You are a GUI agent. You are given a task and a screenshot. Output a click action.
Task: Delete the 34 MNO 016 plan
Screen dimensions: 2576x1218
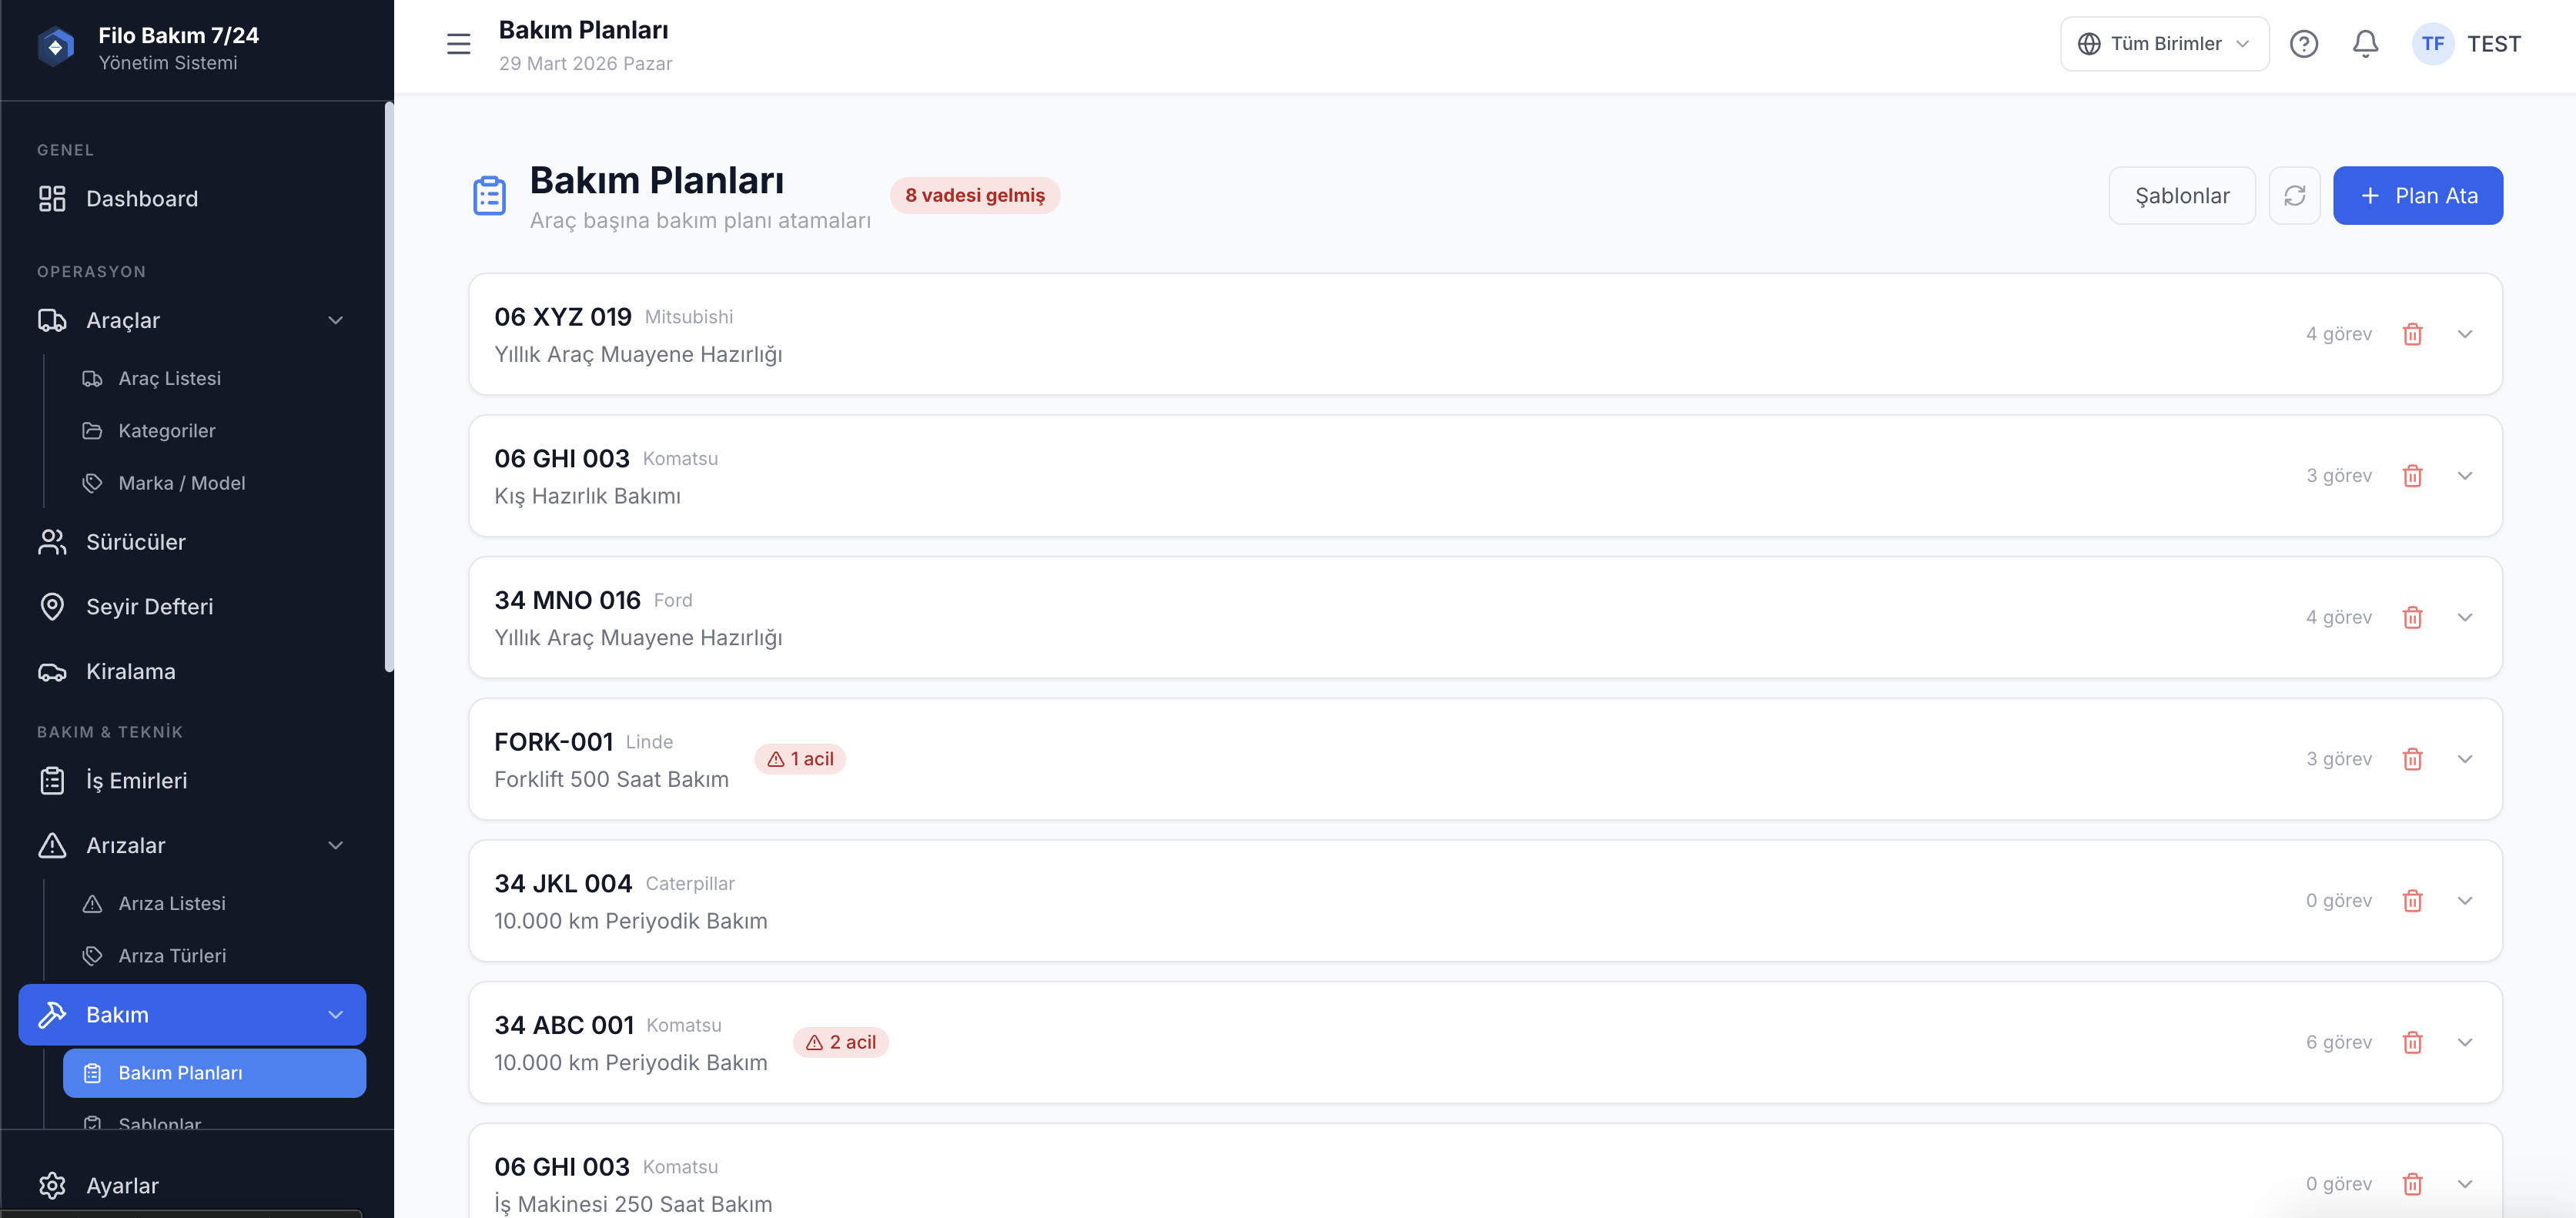2412,617
